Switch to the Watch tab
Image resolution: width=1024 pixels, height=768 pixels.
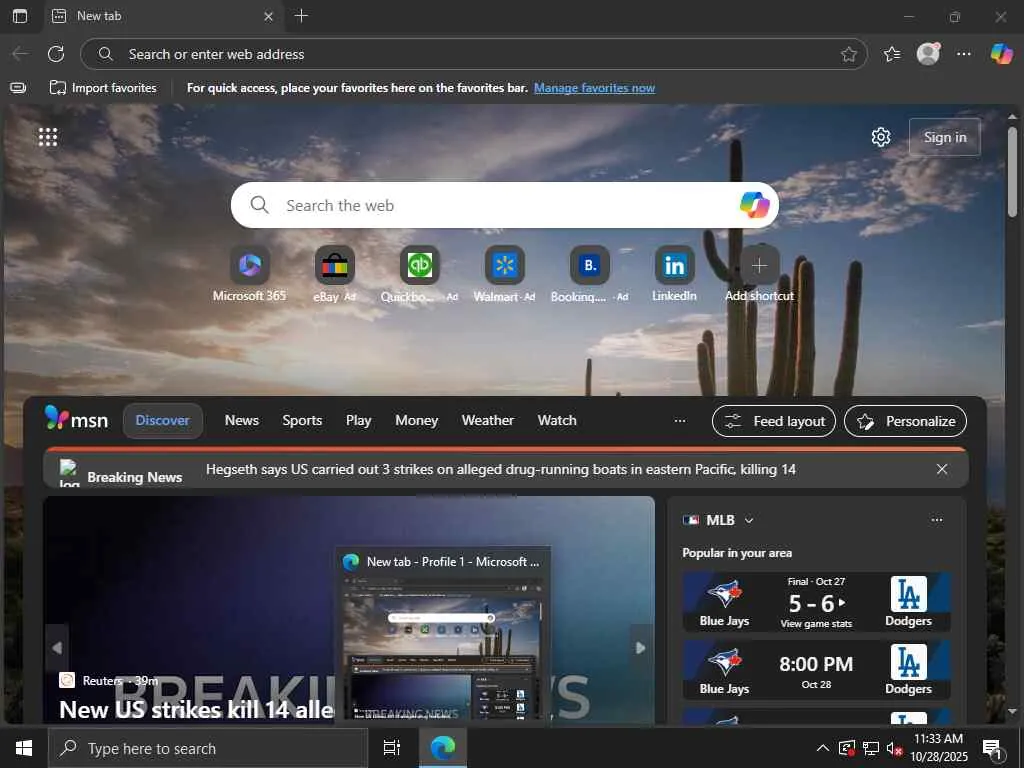[557, 421]
